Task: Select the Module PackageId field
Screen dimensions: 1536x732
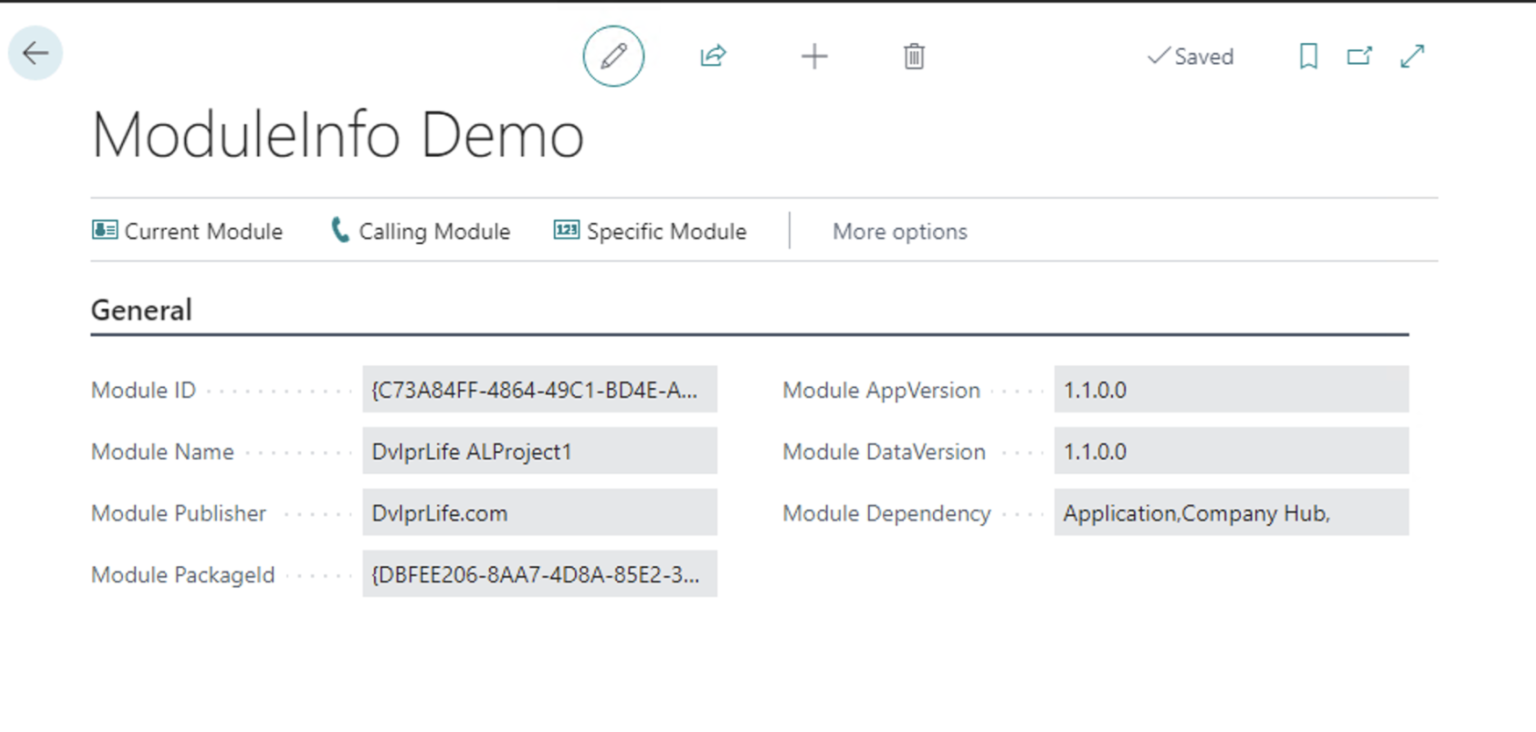Action: (539, 574)
